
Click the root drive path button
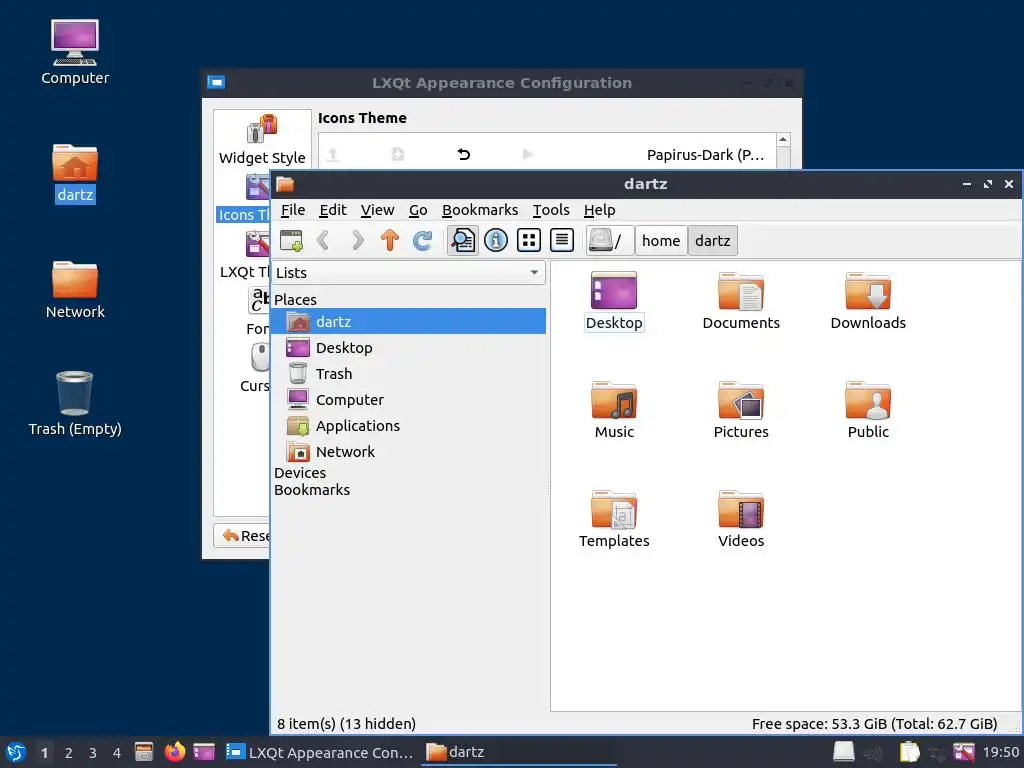pos(609,240)
